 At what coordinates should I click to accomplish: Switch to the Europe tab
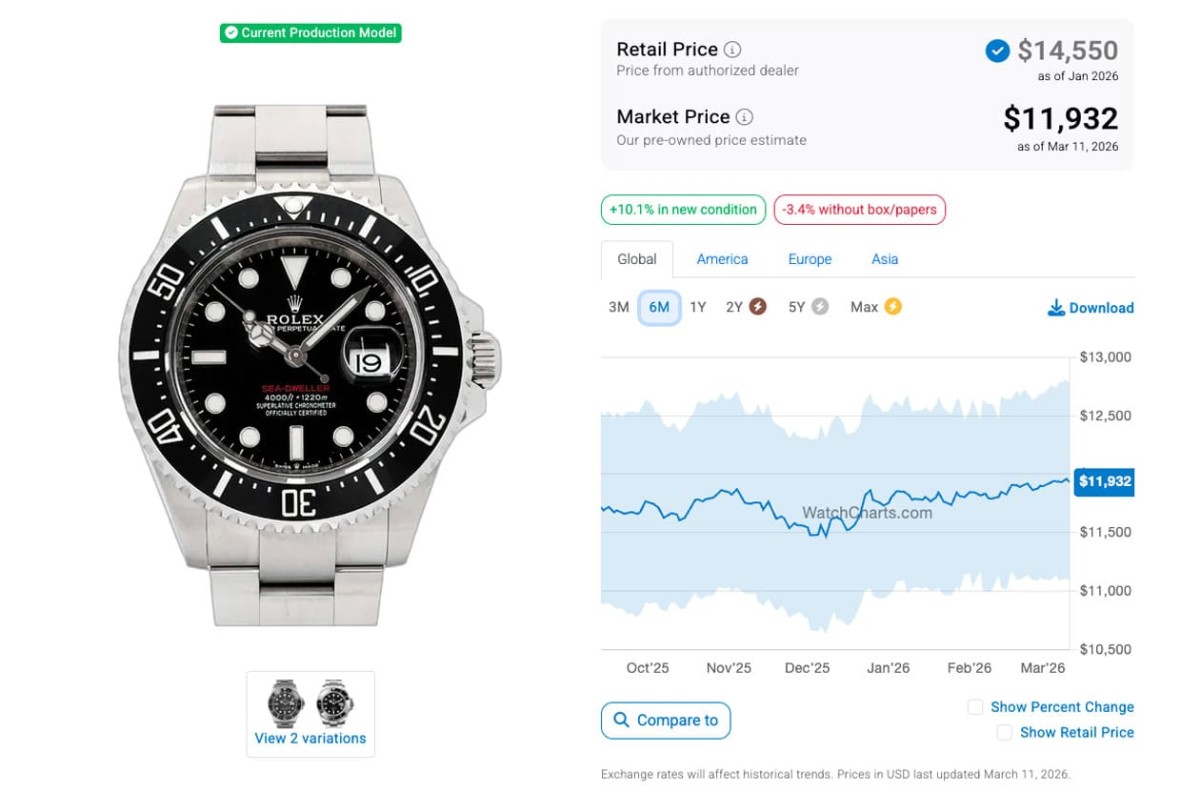[809, 259]
